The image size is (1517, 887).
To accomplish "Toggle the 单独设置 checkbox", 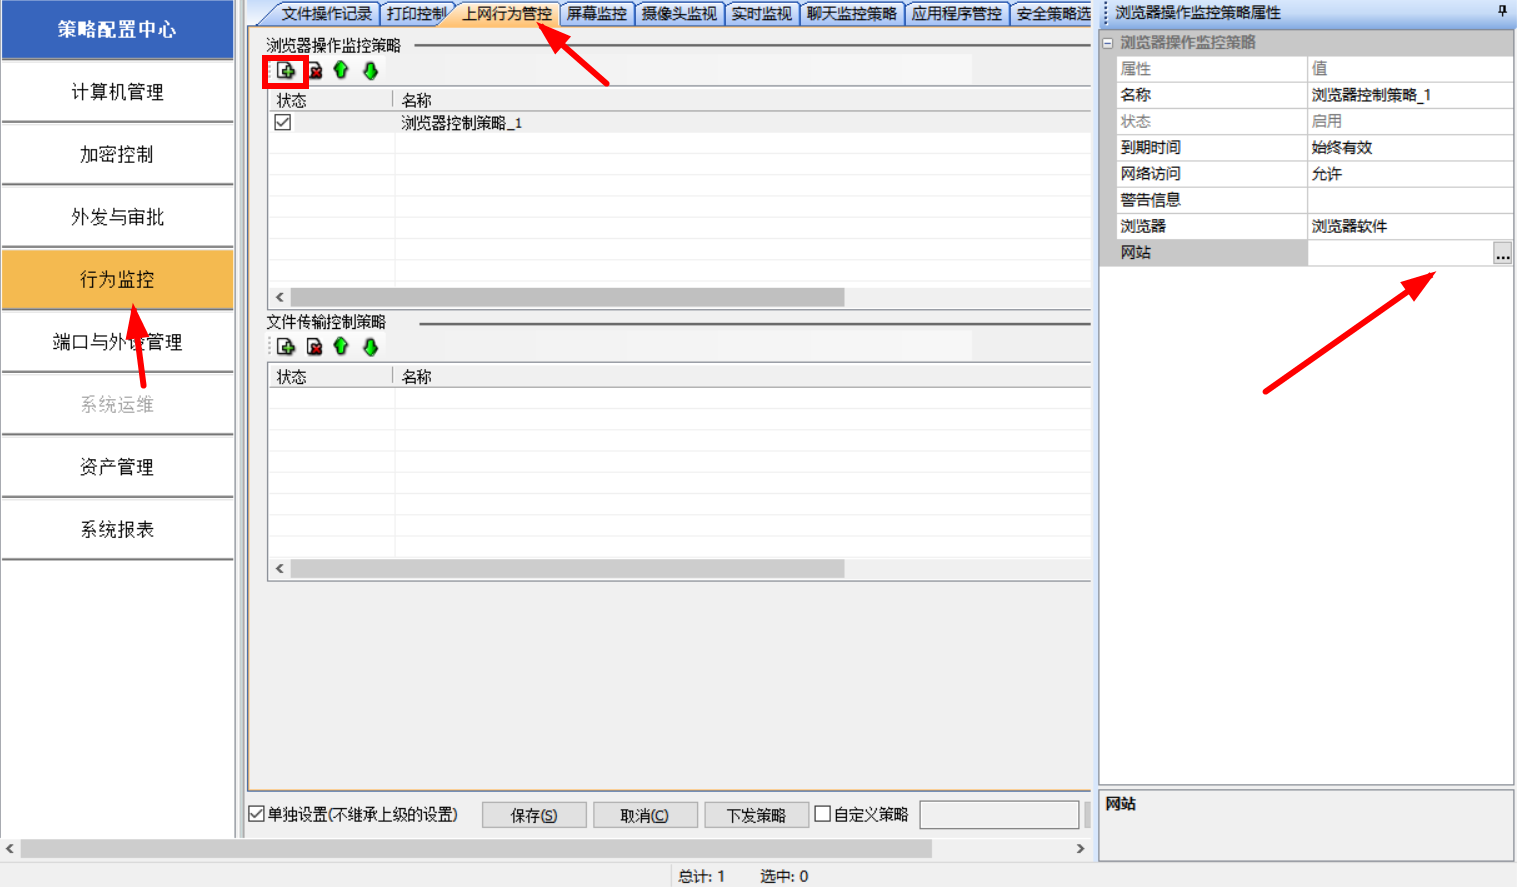I will (x=257, y=814).
